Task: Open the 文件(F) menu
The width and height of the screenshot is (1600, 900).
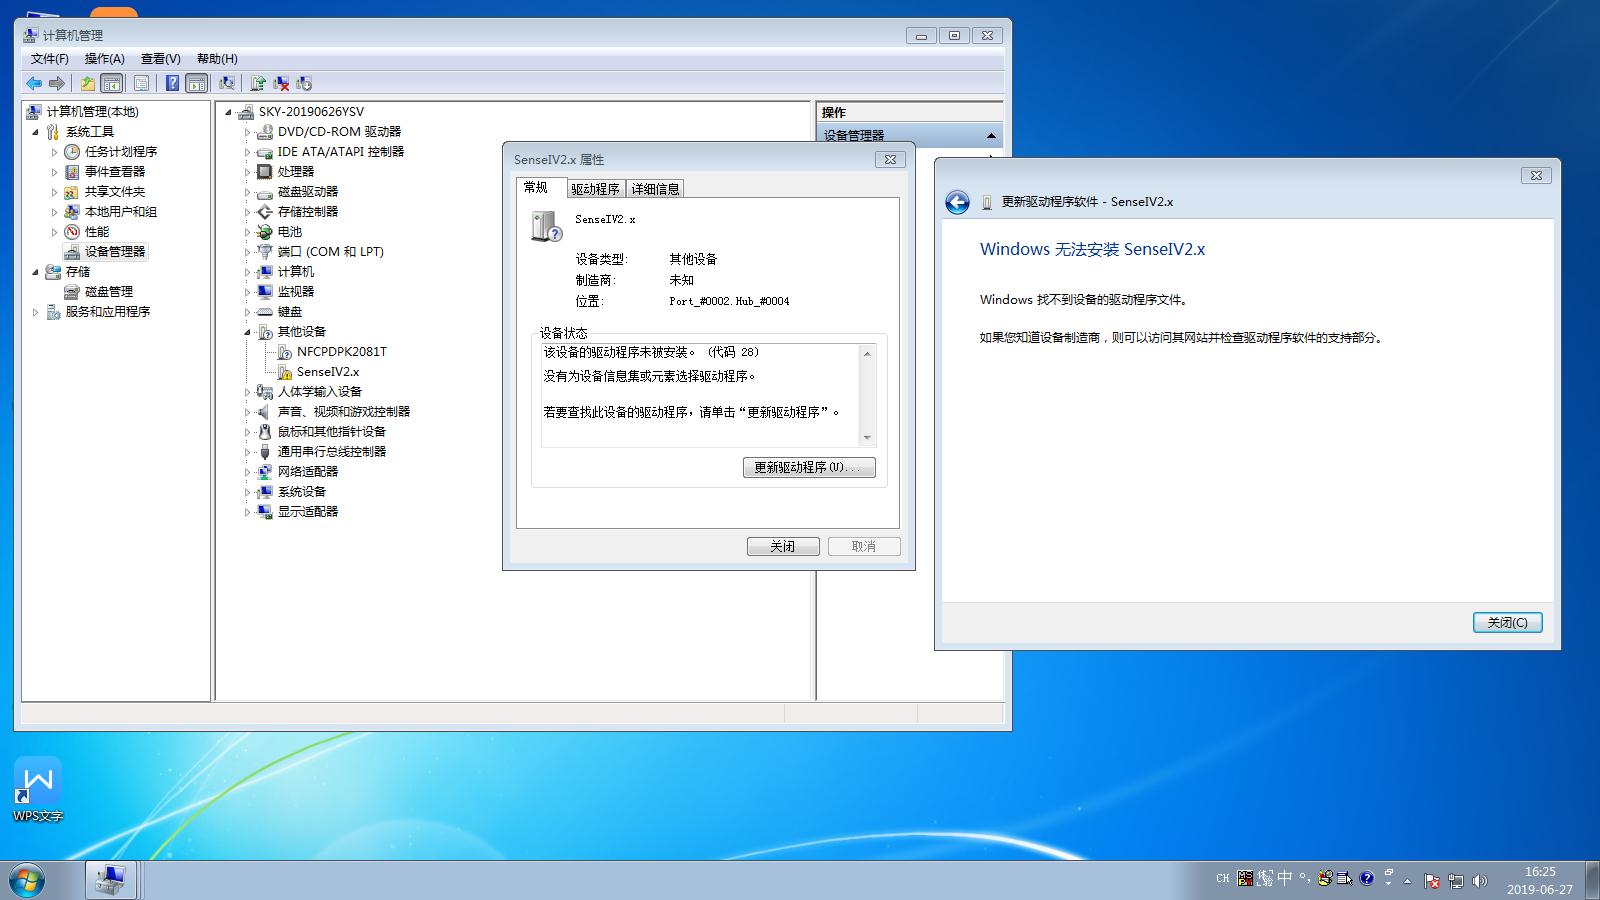Action: coord(49,59)
